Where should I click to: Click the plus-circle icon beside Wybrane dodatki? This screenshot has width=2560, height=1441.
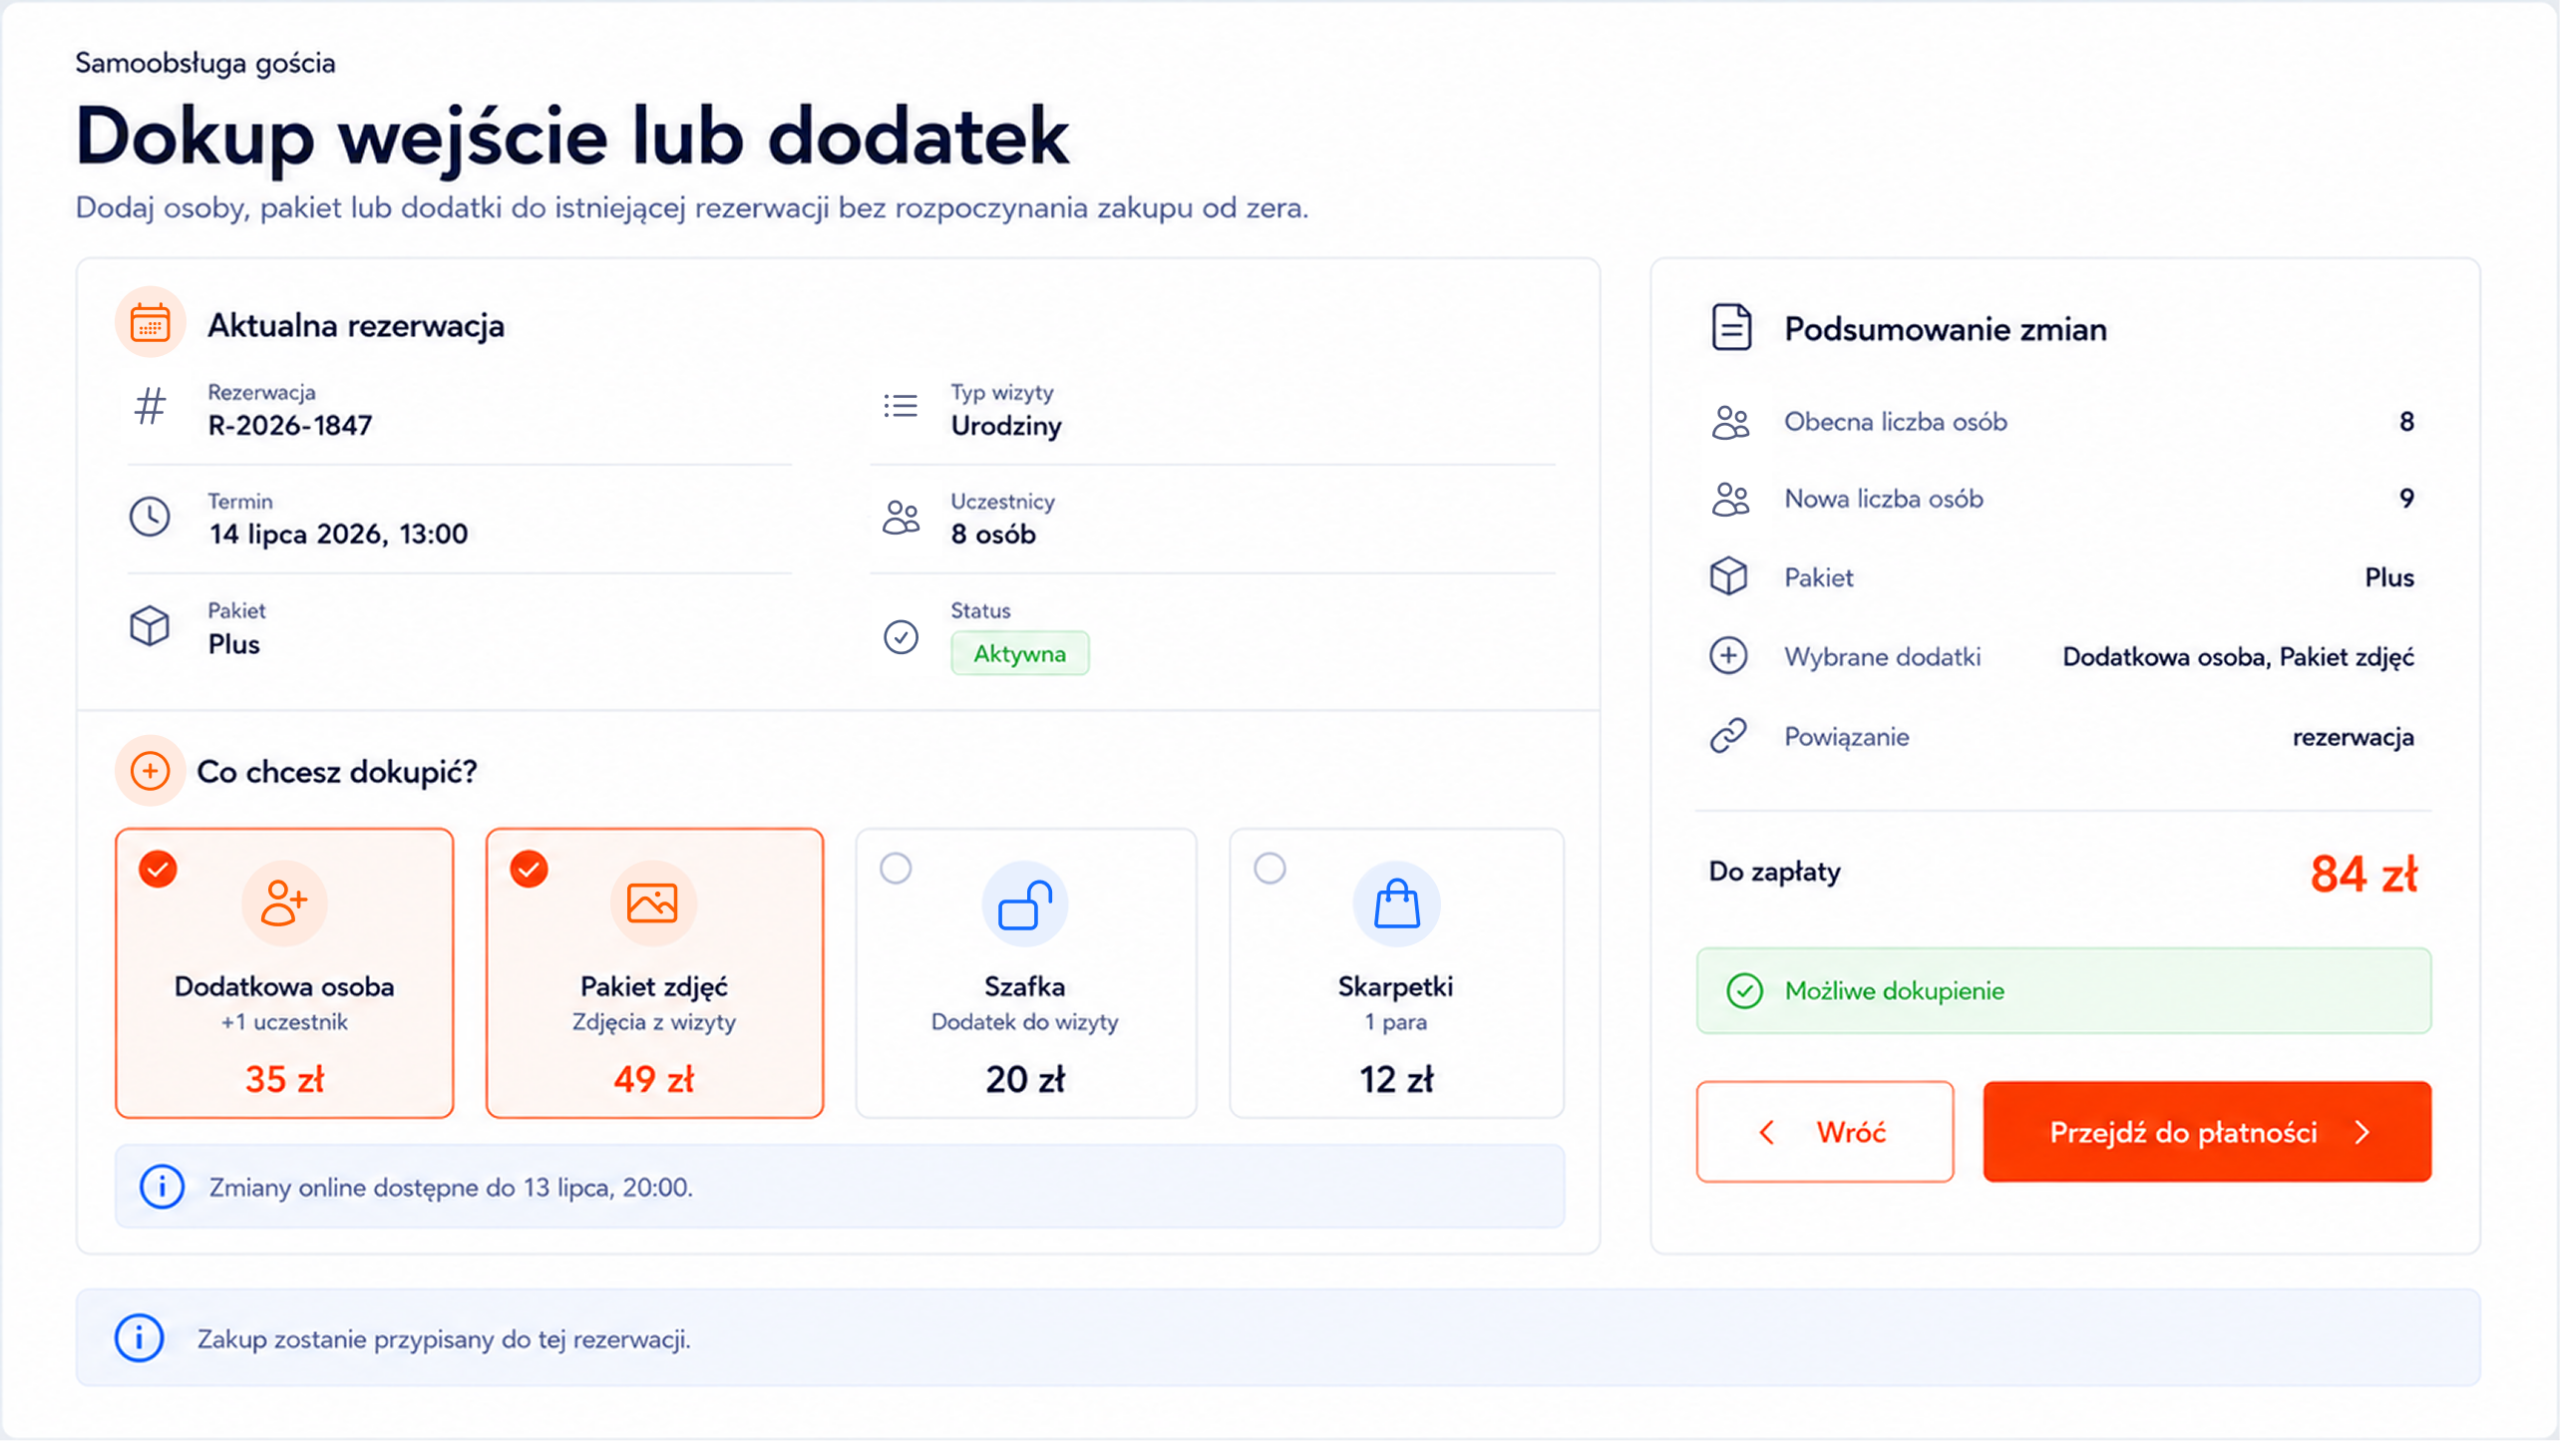point(1729,656)
